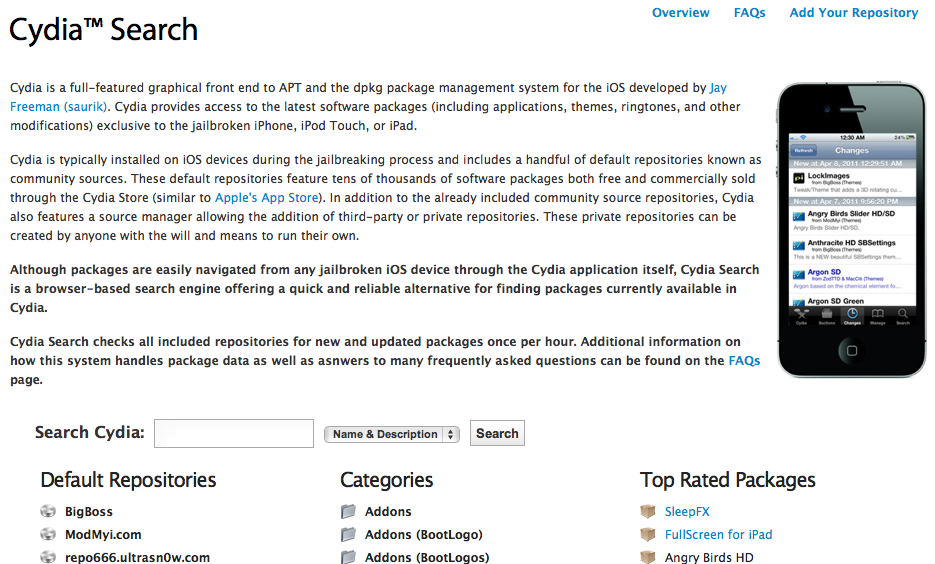Focus the Search Cydia text field
Screen dimensions: 935x564
[x=234, y=433]
